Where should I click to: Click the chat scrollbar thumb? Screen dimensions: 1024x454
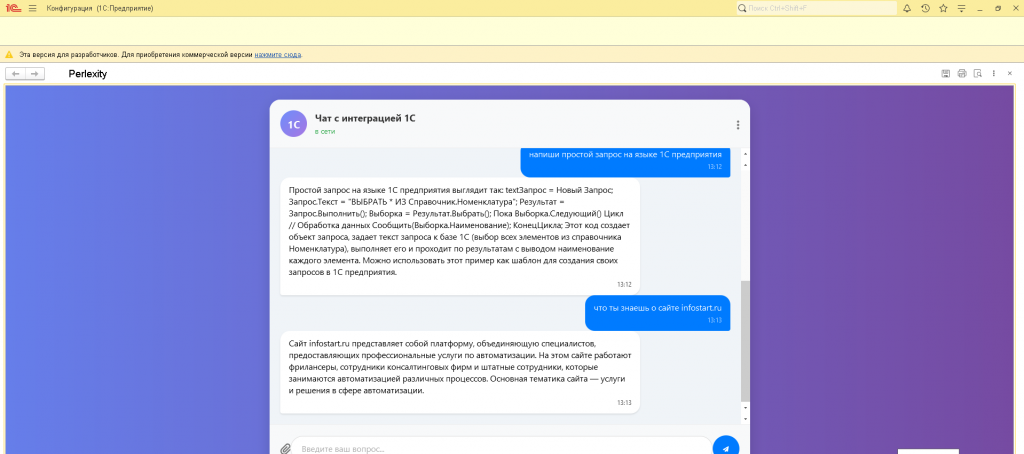point(745,341)
